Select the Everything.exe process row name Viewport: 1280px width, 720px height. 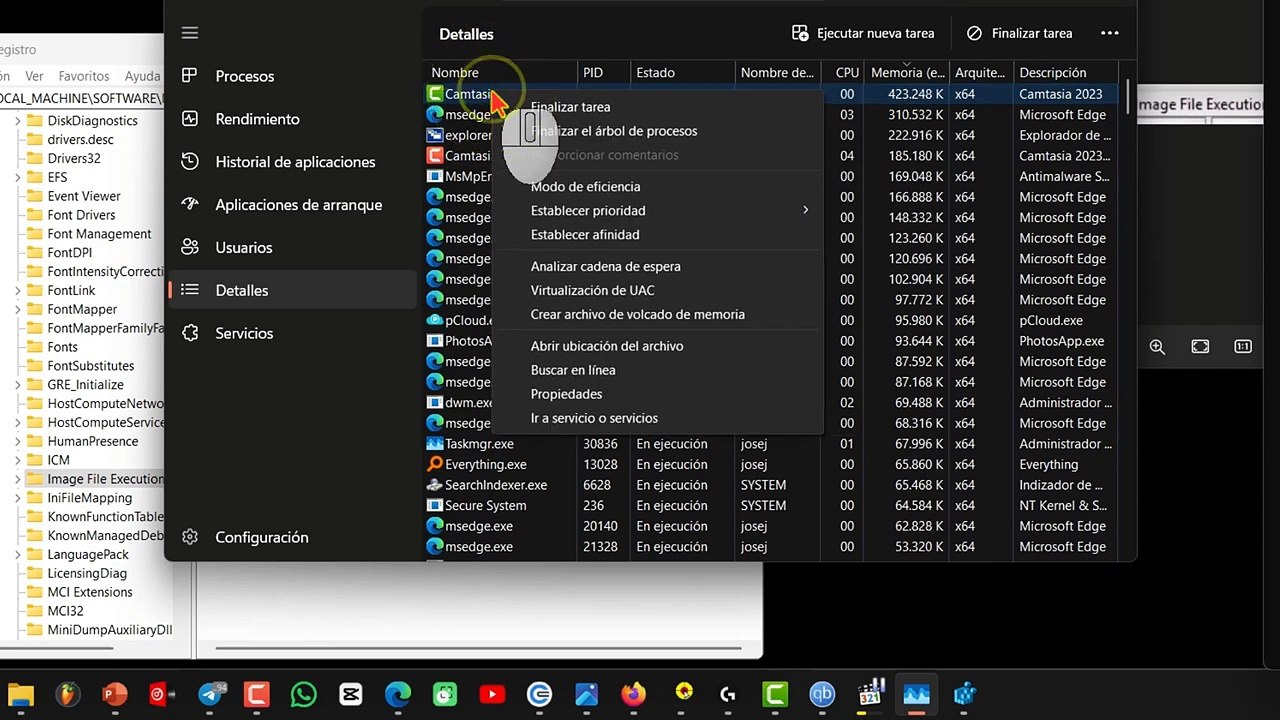486,464
